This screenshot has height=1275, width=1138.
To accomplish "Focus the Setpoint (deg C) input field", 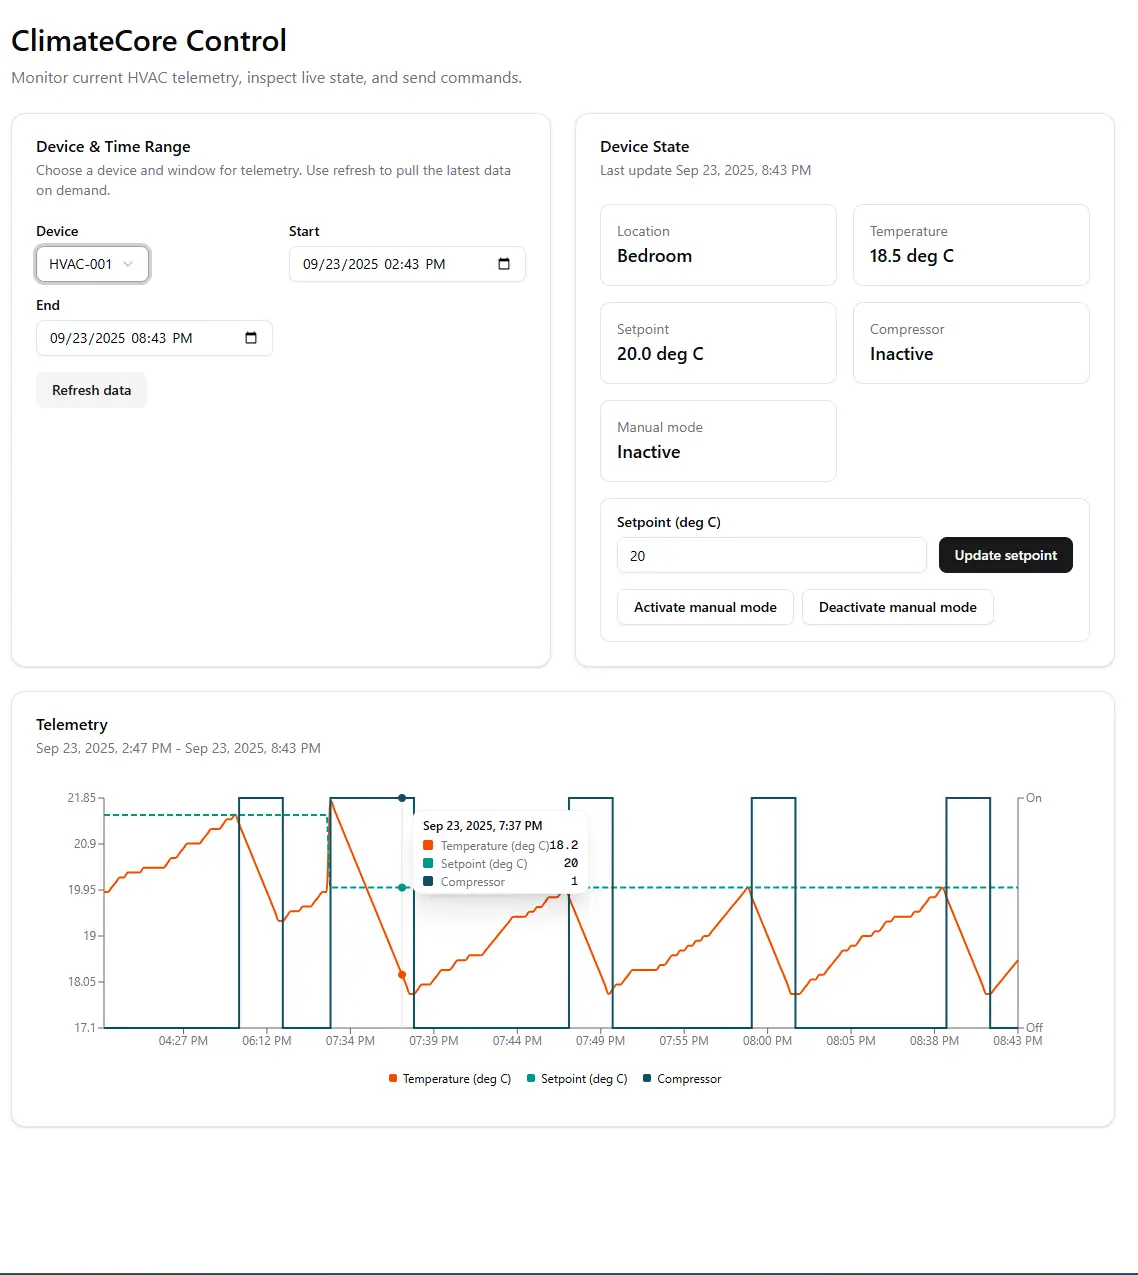I will click(771, 556).
